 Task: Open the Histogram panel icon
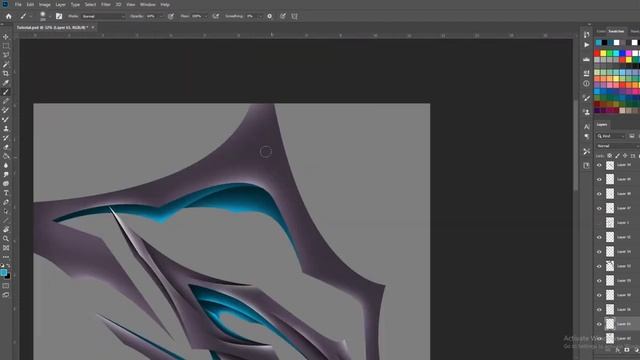tap(587, 60)
